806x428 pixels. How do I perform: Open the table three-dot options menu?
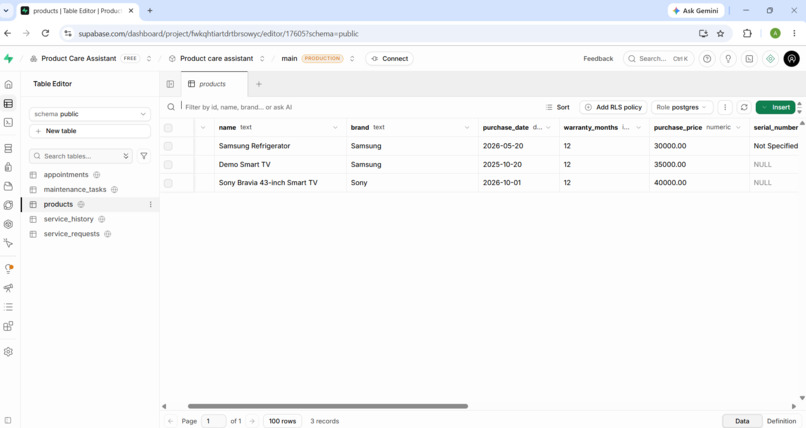725,107
